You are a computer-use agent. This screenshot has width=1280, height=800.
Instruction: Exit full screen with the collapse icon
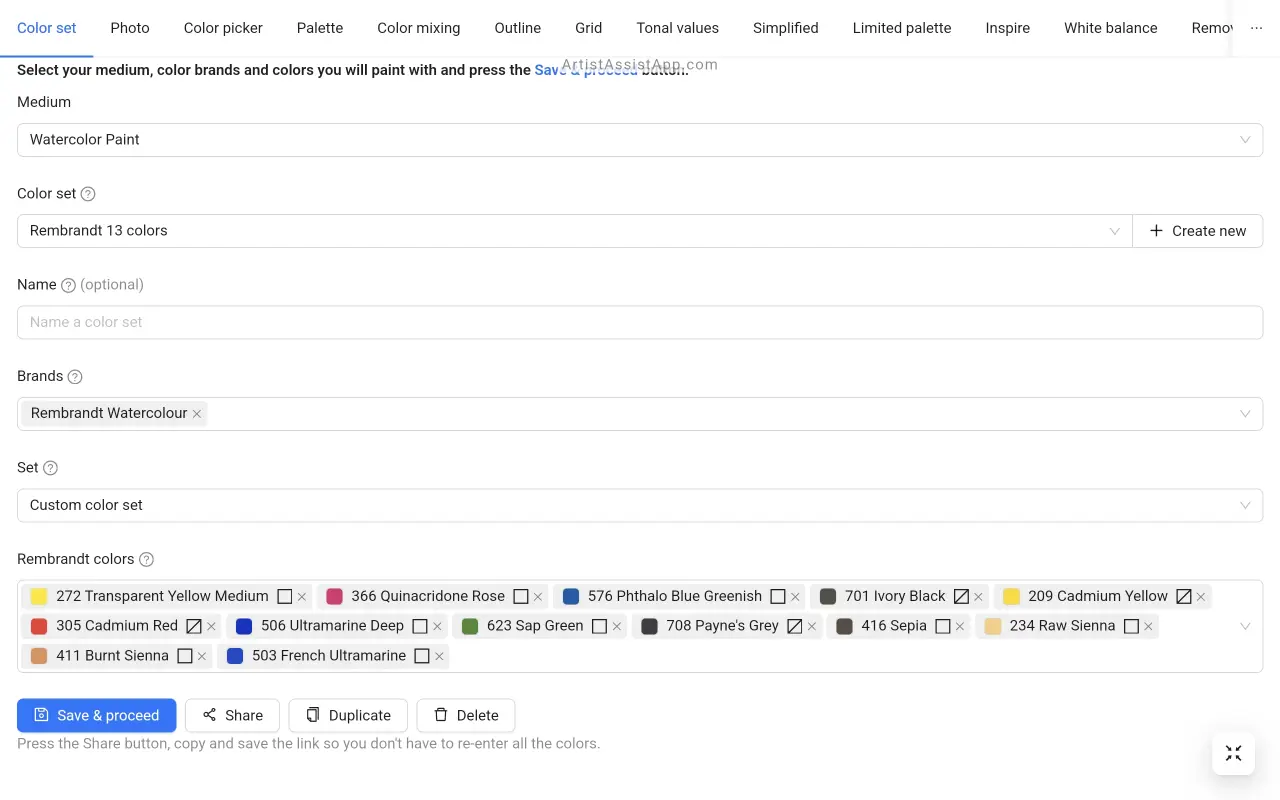pyautogui.click(x=1233, y=753)
